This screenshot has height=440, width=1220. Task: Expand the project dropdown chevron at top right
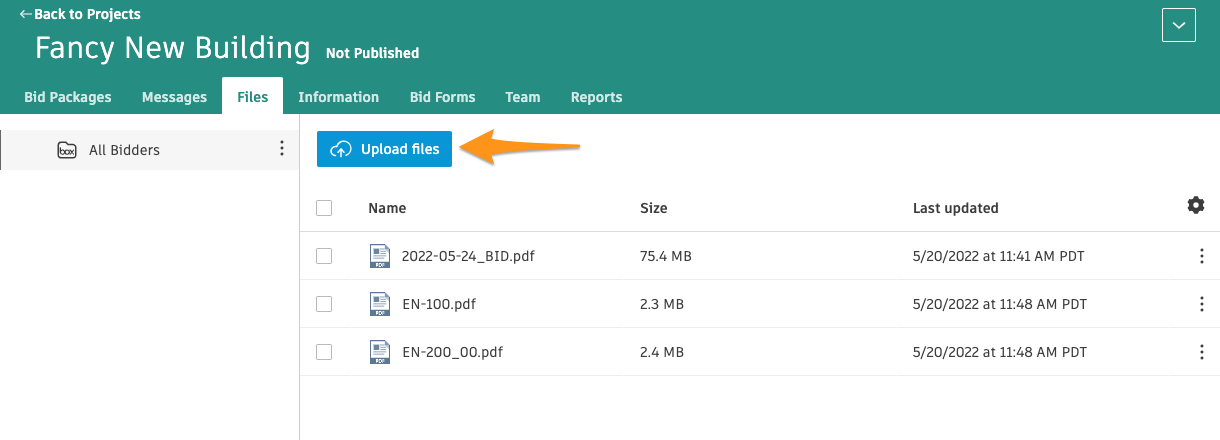(1178, 25)
